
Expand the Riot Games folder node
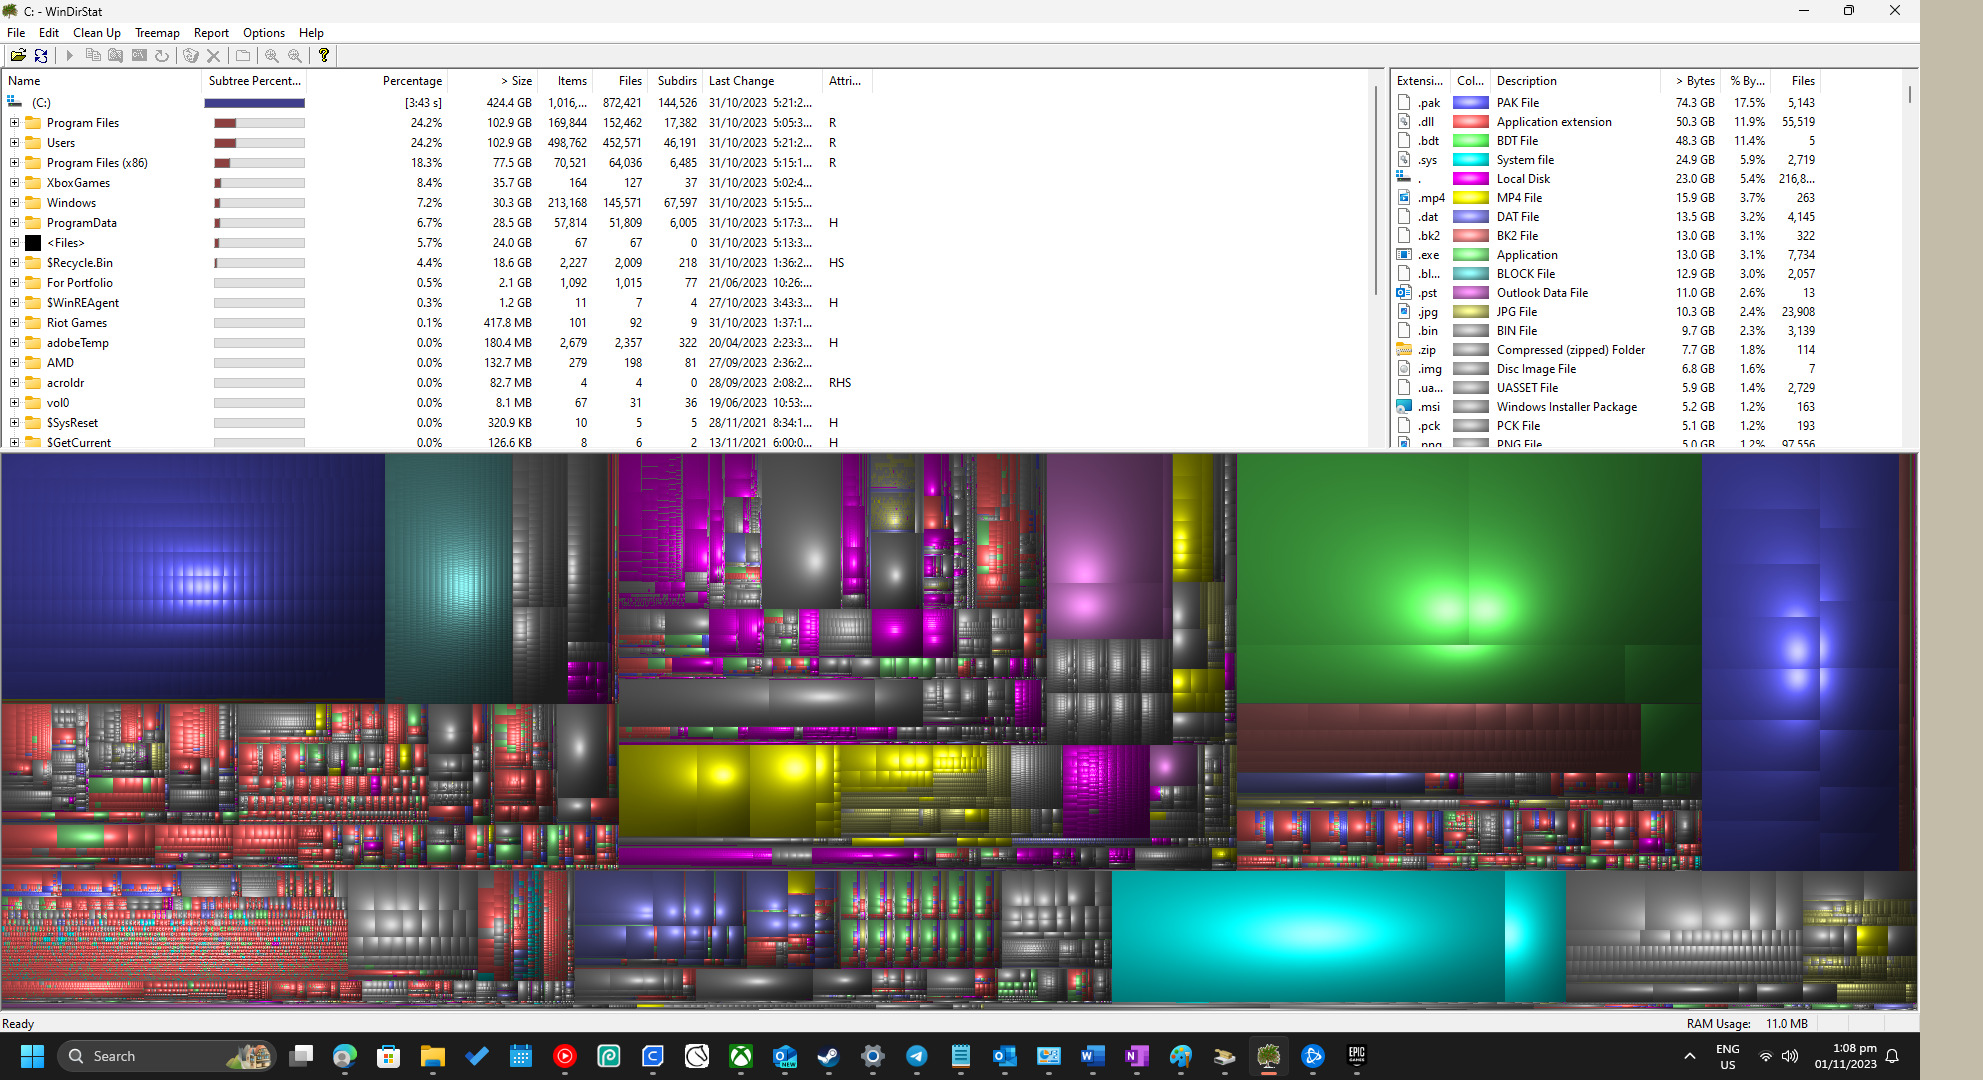14,323
